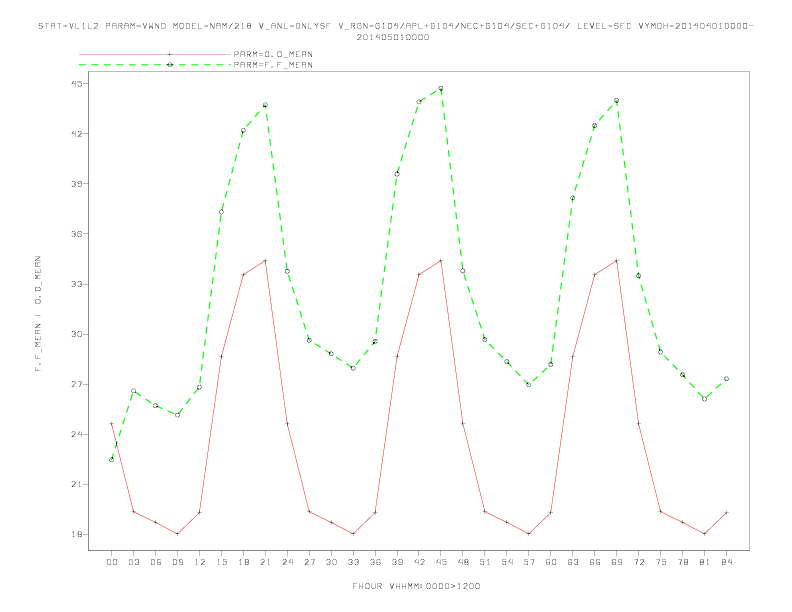The height and width of the screenshot is (612, 792).
Task: Select red O.O_MEAN low marker at hour 09
Action: [177, 533]
